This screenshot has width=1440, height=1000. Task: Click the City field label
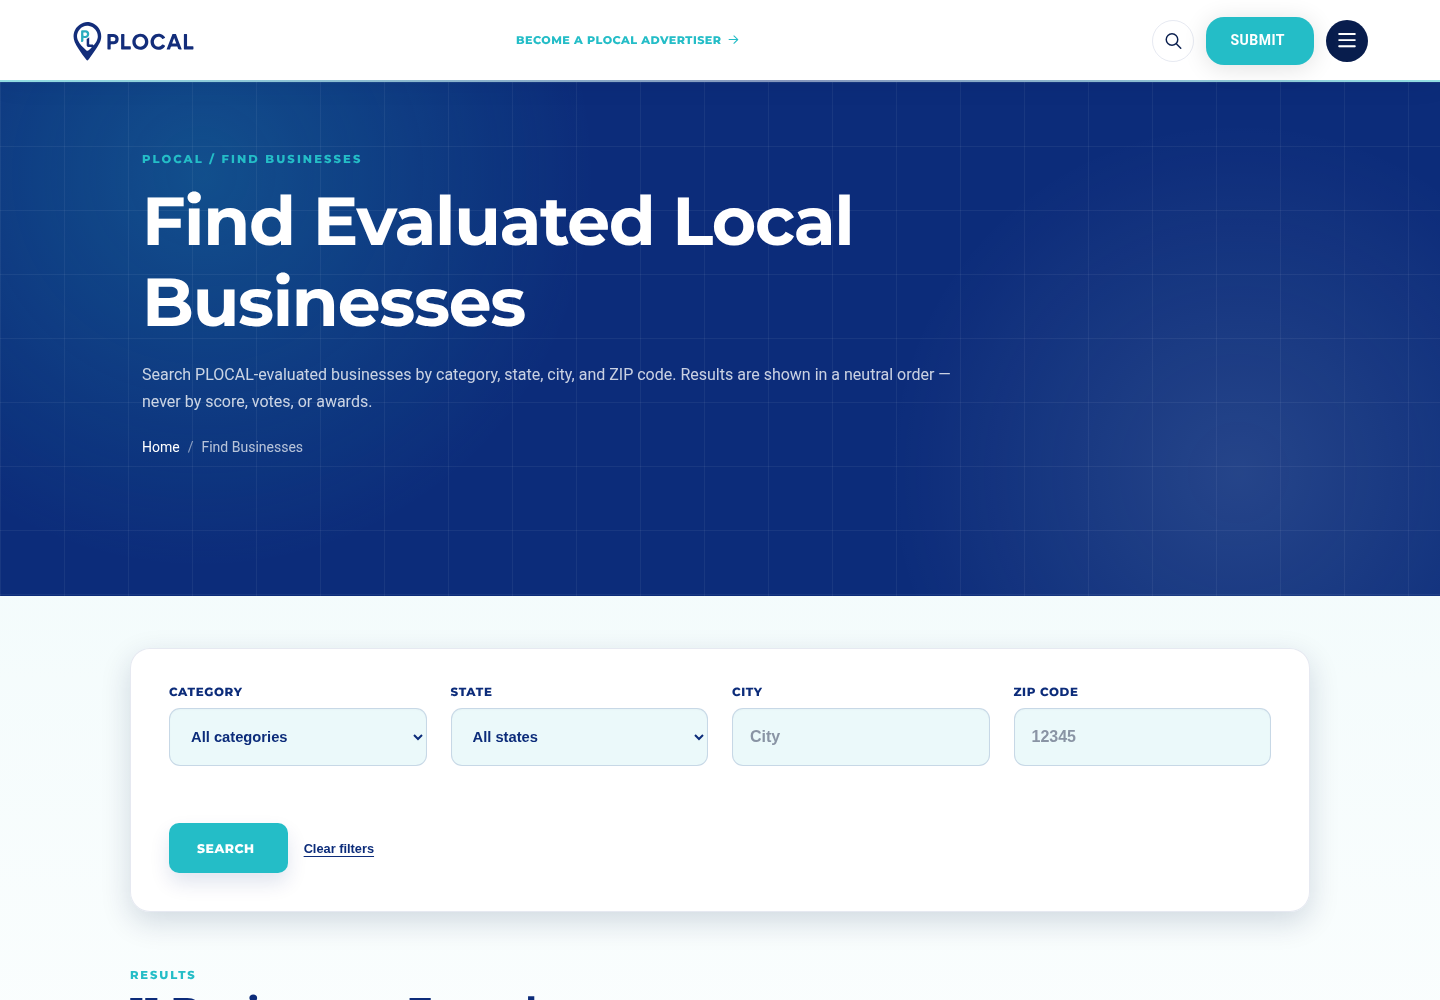pyautogui.click(x=747, y=692)
